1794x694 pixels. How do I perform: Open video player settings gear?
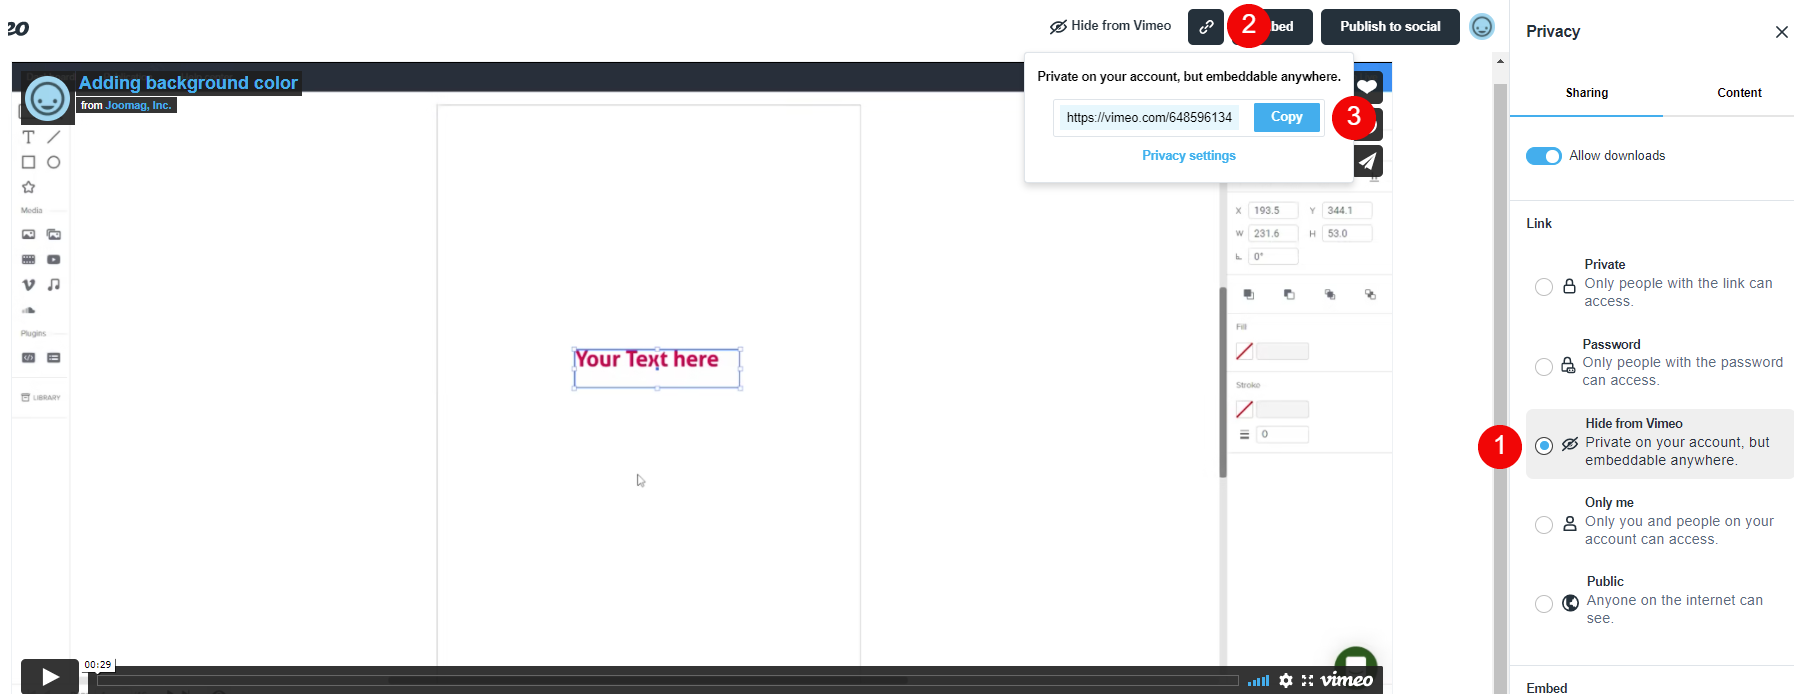point(1286,680)
